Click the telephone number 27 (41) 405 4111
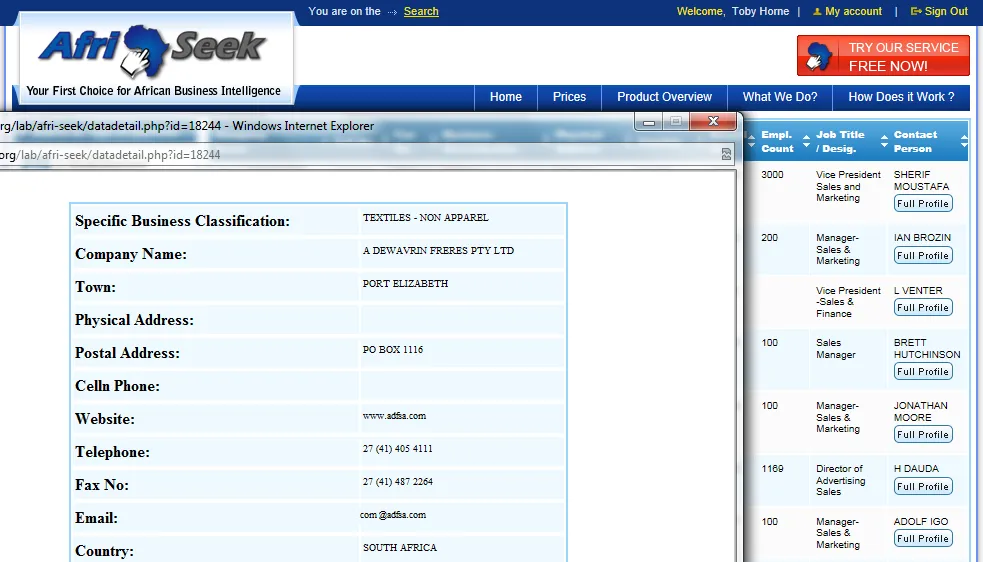Screen dimensions: 983x562 tap(397, 448)
